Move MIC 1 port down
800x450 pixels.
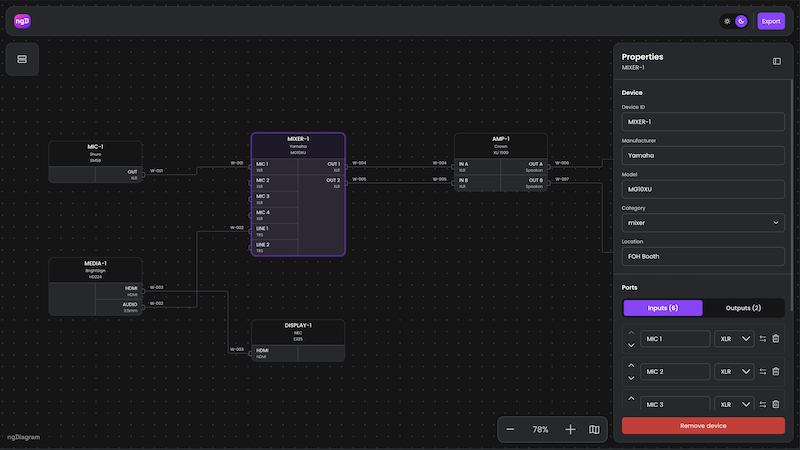point(631,345)
